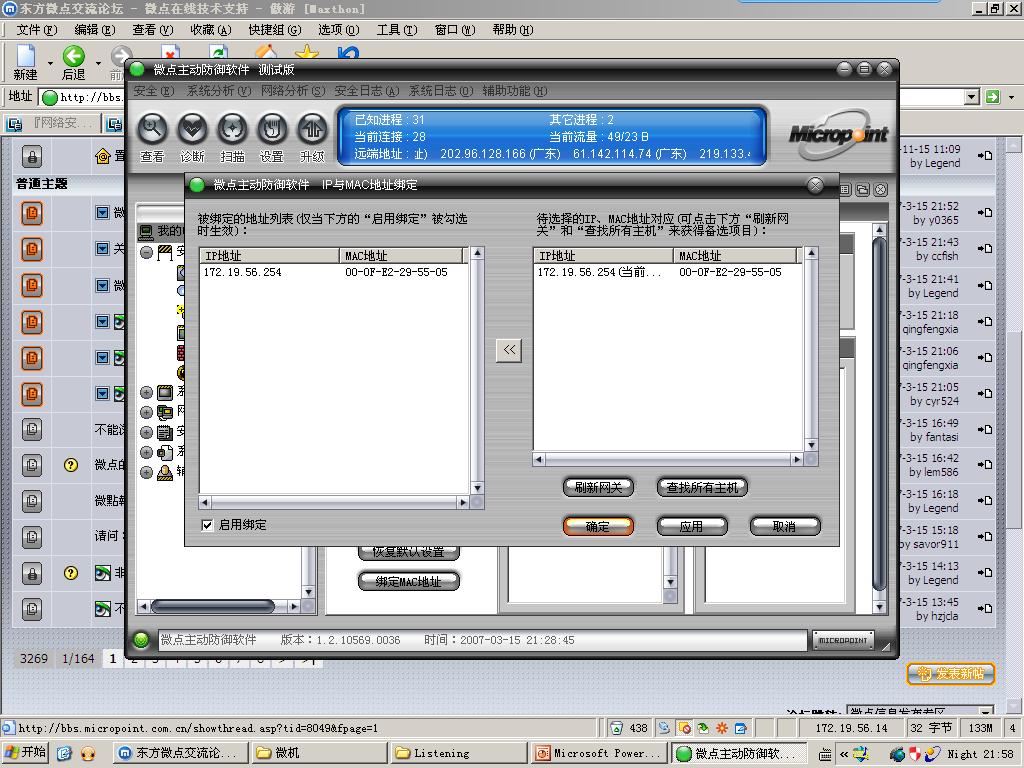Click the question mark icon beside 微点 thread

point(71,465)
